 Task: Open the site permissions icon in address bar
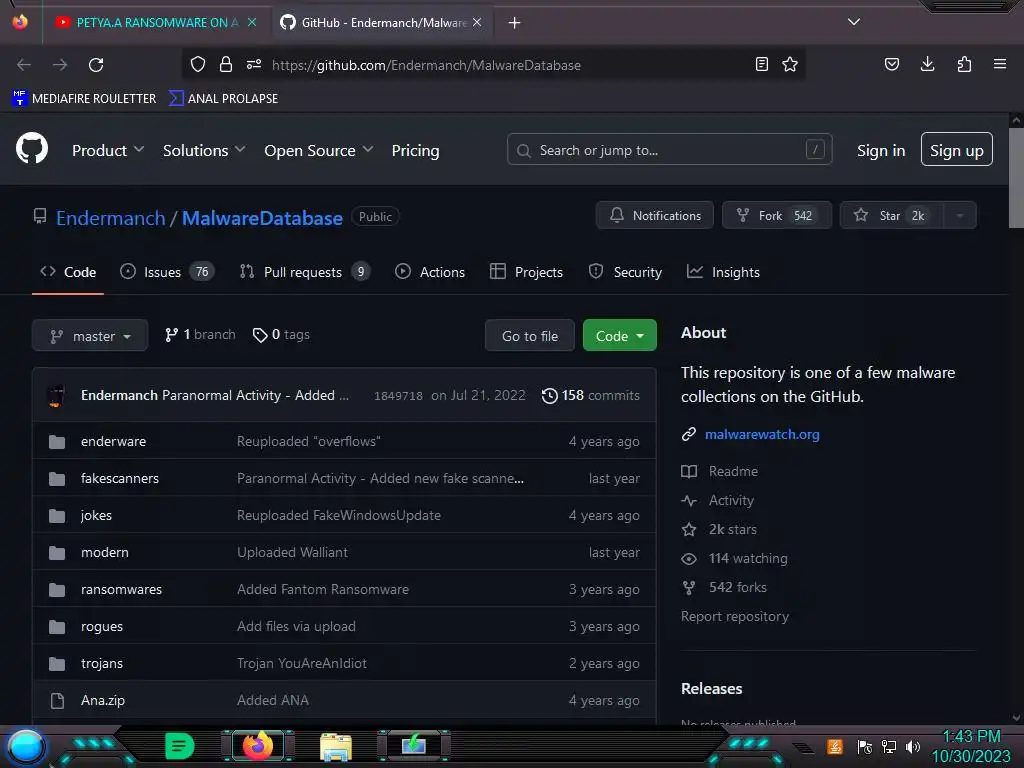click(254, 64)
